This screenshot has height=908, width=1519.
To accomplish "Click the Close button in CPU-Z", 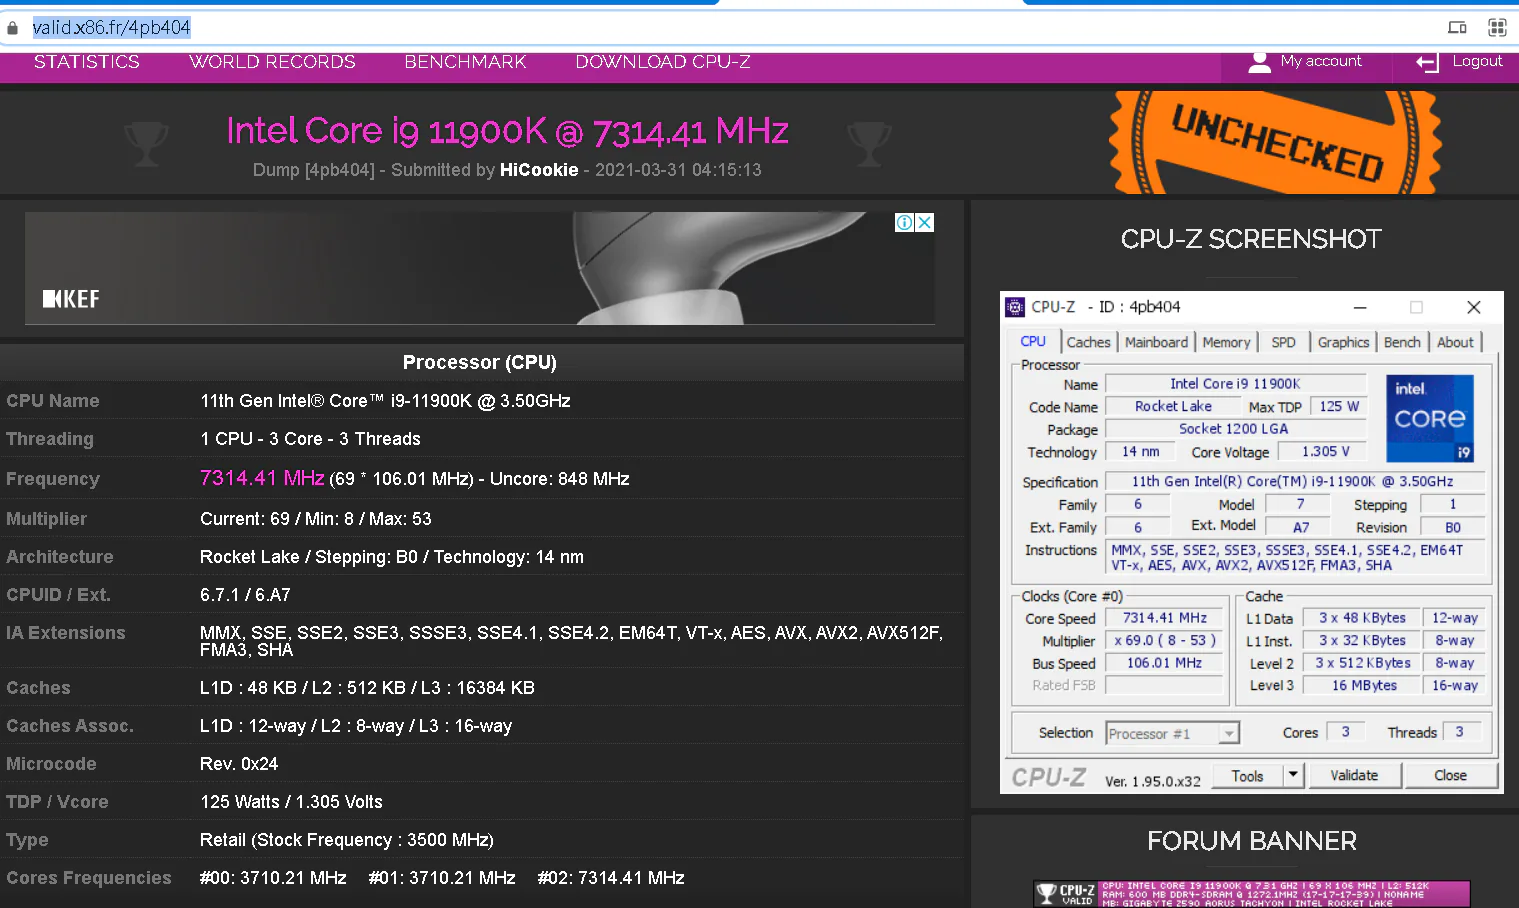I will (x=1450, y=775).
